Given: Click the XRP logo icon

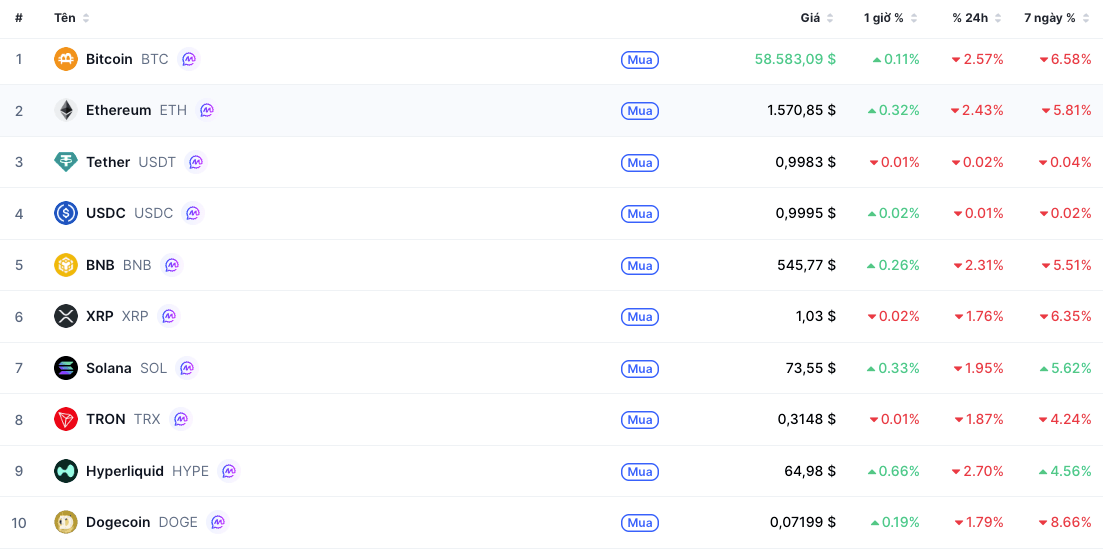Looking at the screenshot, I should [x=65, y=316].
